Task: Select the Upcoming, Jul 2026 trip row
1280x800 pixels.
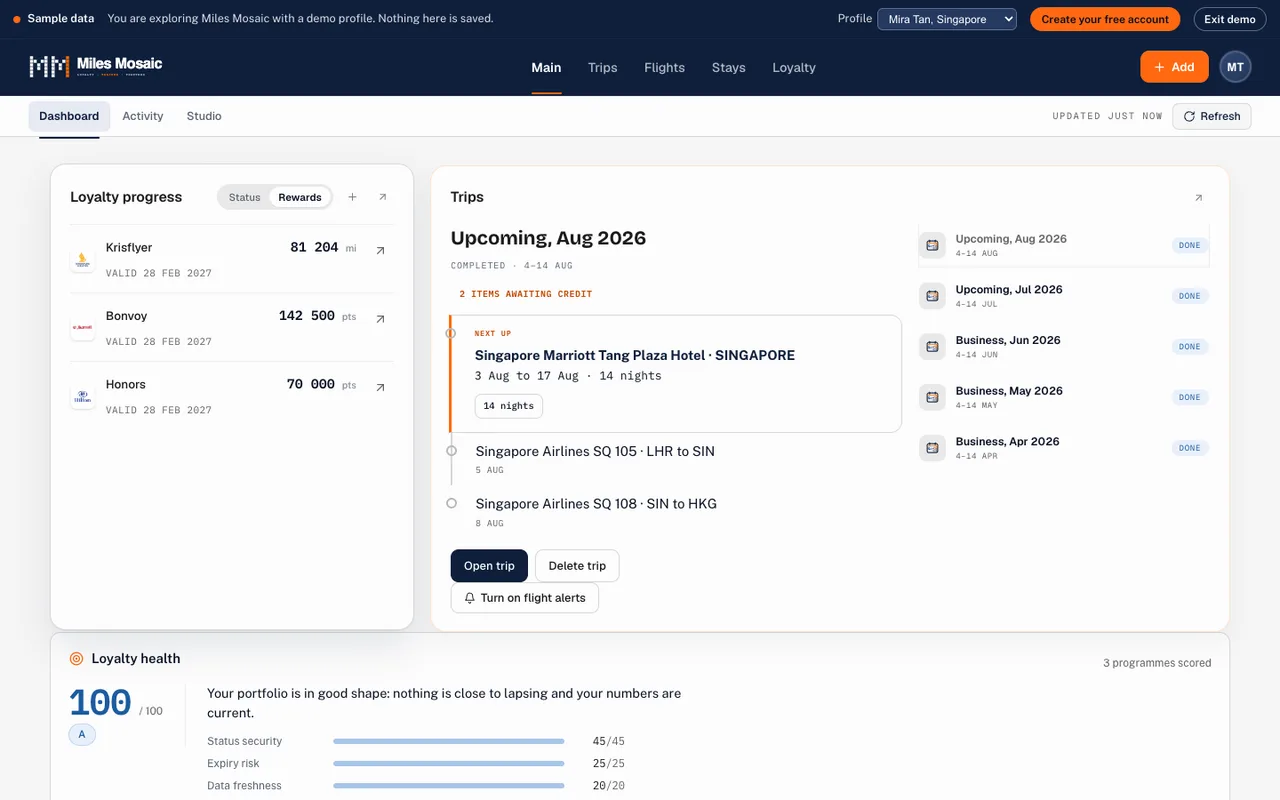Action: (x=1064, y=296)
